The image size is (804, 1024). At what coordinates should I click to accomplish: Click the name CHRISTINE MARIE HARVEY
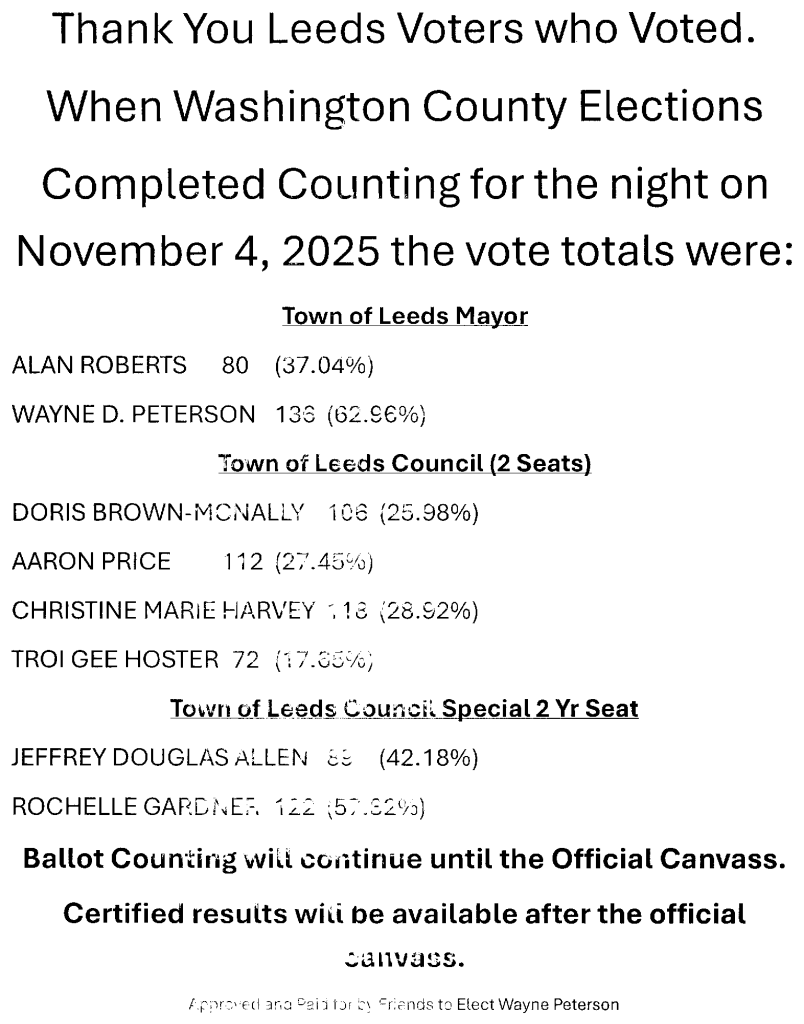(x=163, y=611)
